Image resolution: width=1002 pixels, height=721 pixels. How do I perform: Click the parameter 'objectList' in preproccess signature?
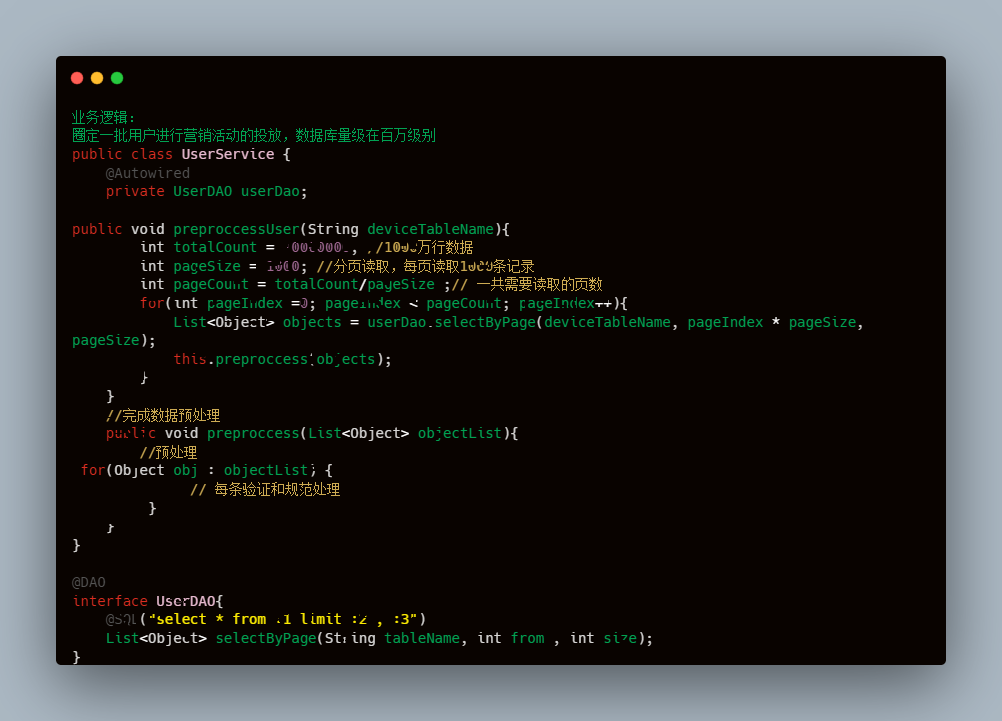coord(460,433)
